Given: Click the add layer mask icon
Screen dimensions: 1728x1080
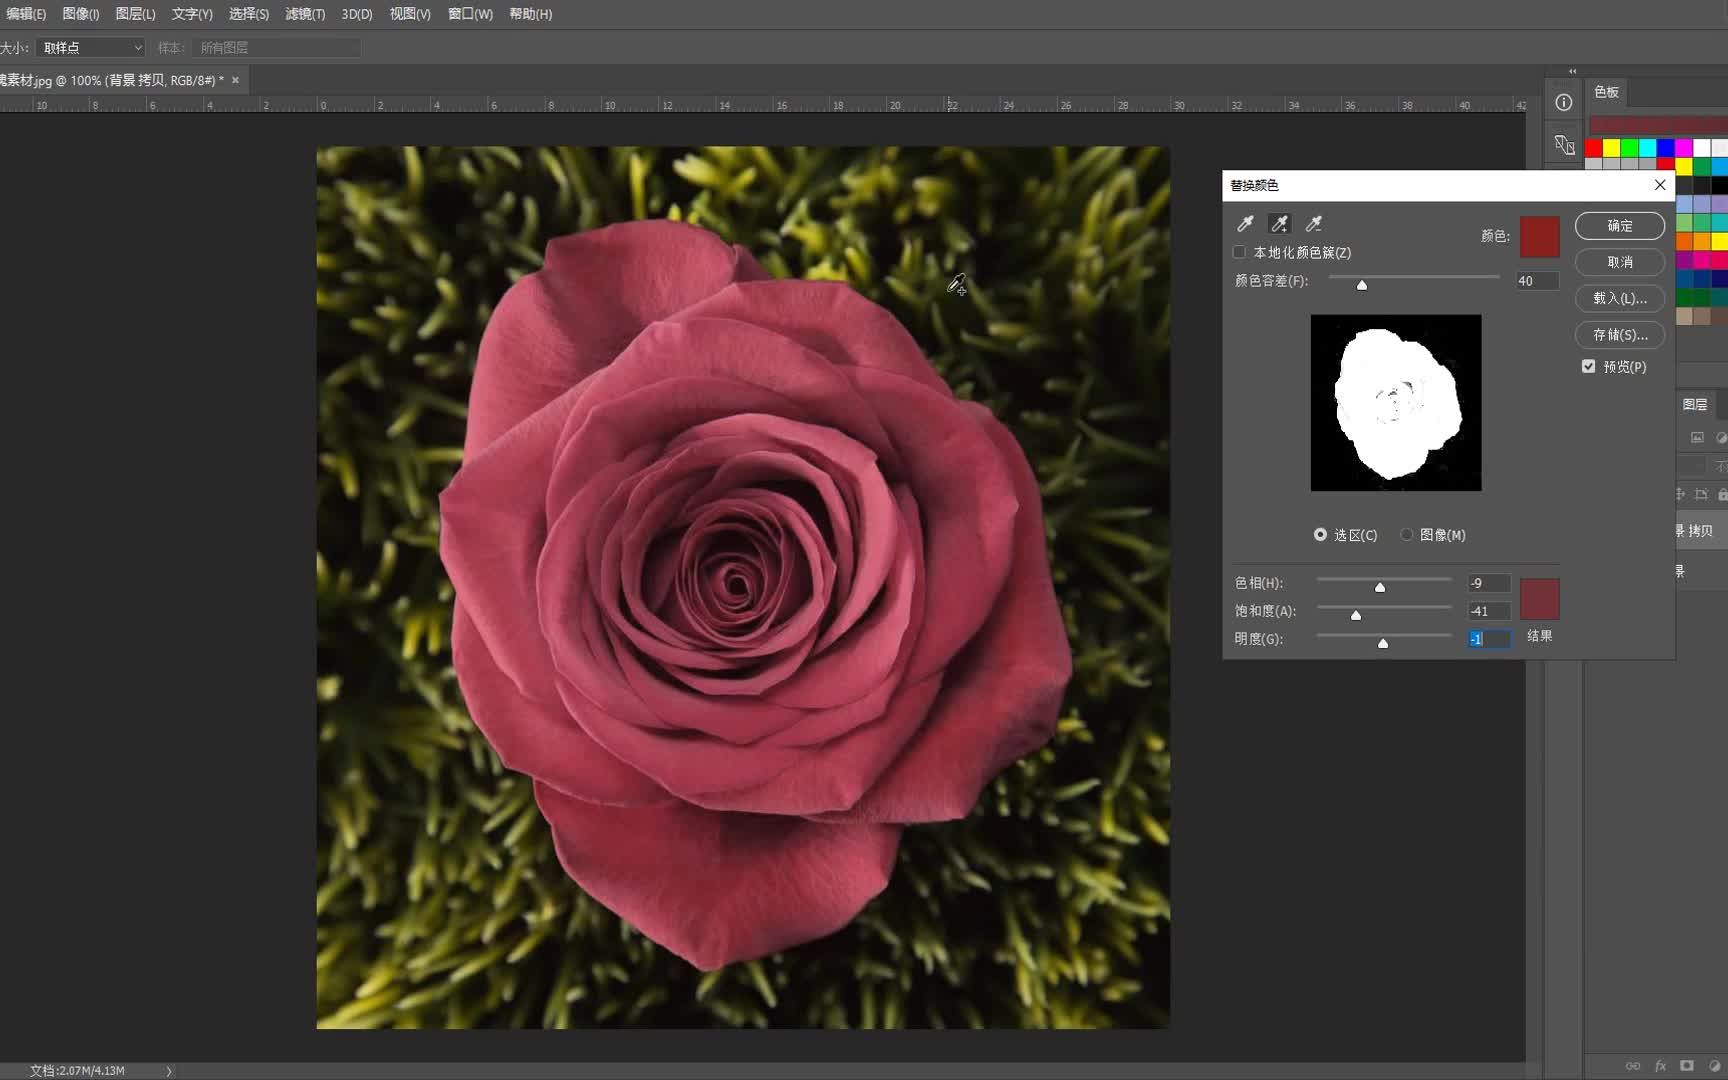Looking at the screenshot, I should (x=1688, y=1066).
